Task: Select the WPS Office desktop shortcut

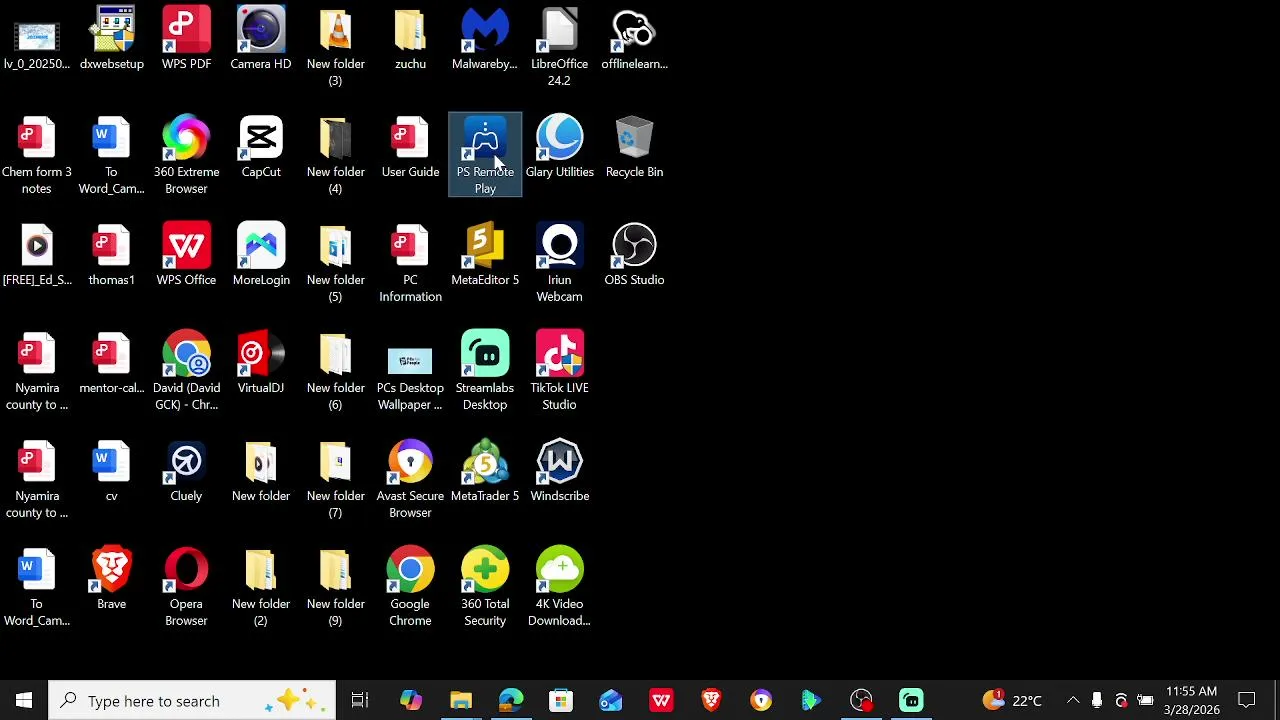Action: point(186,254)
